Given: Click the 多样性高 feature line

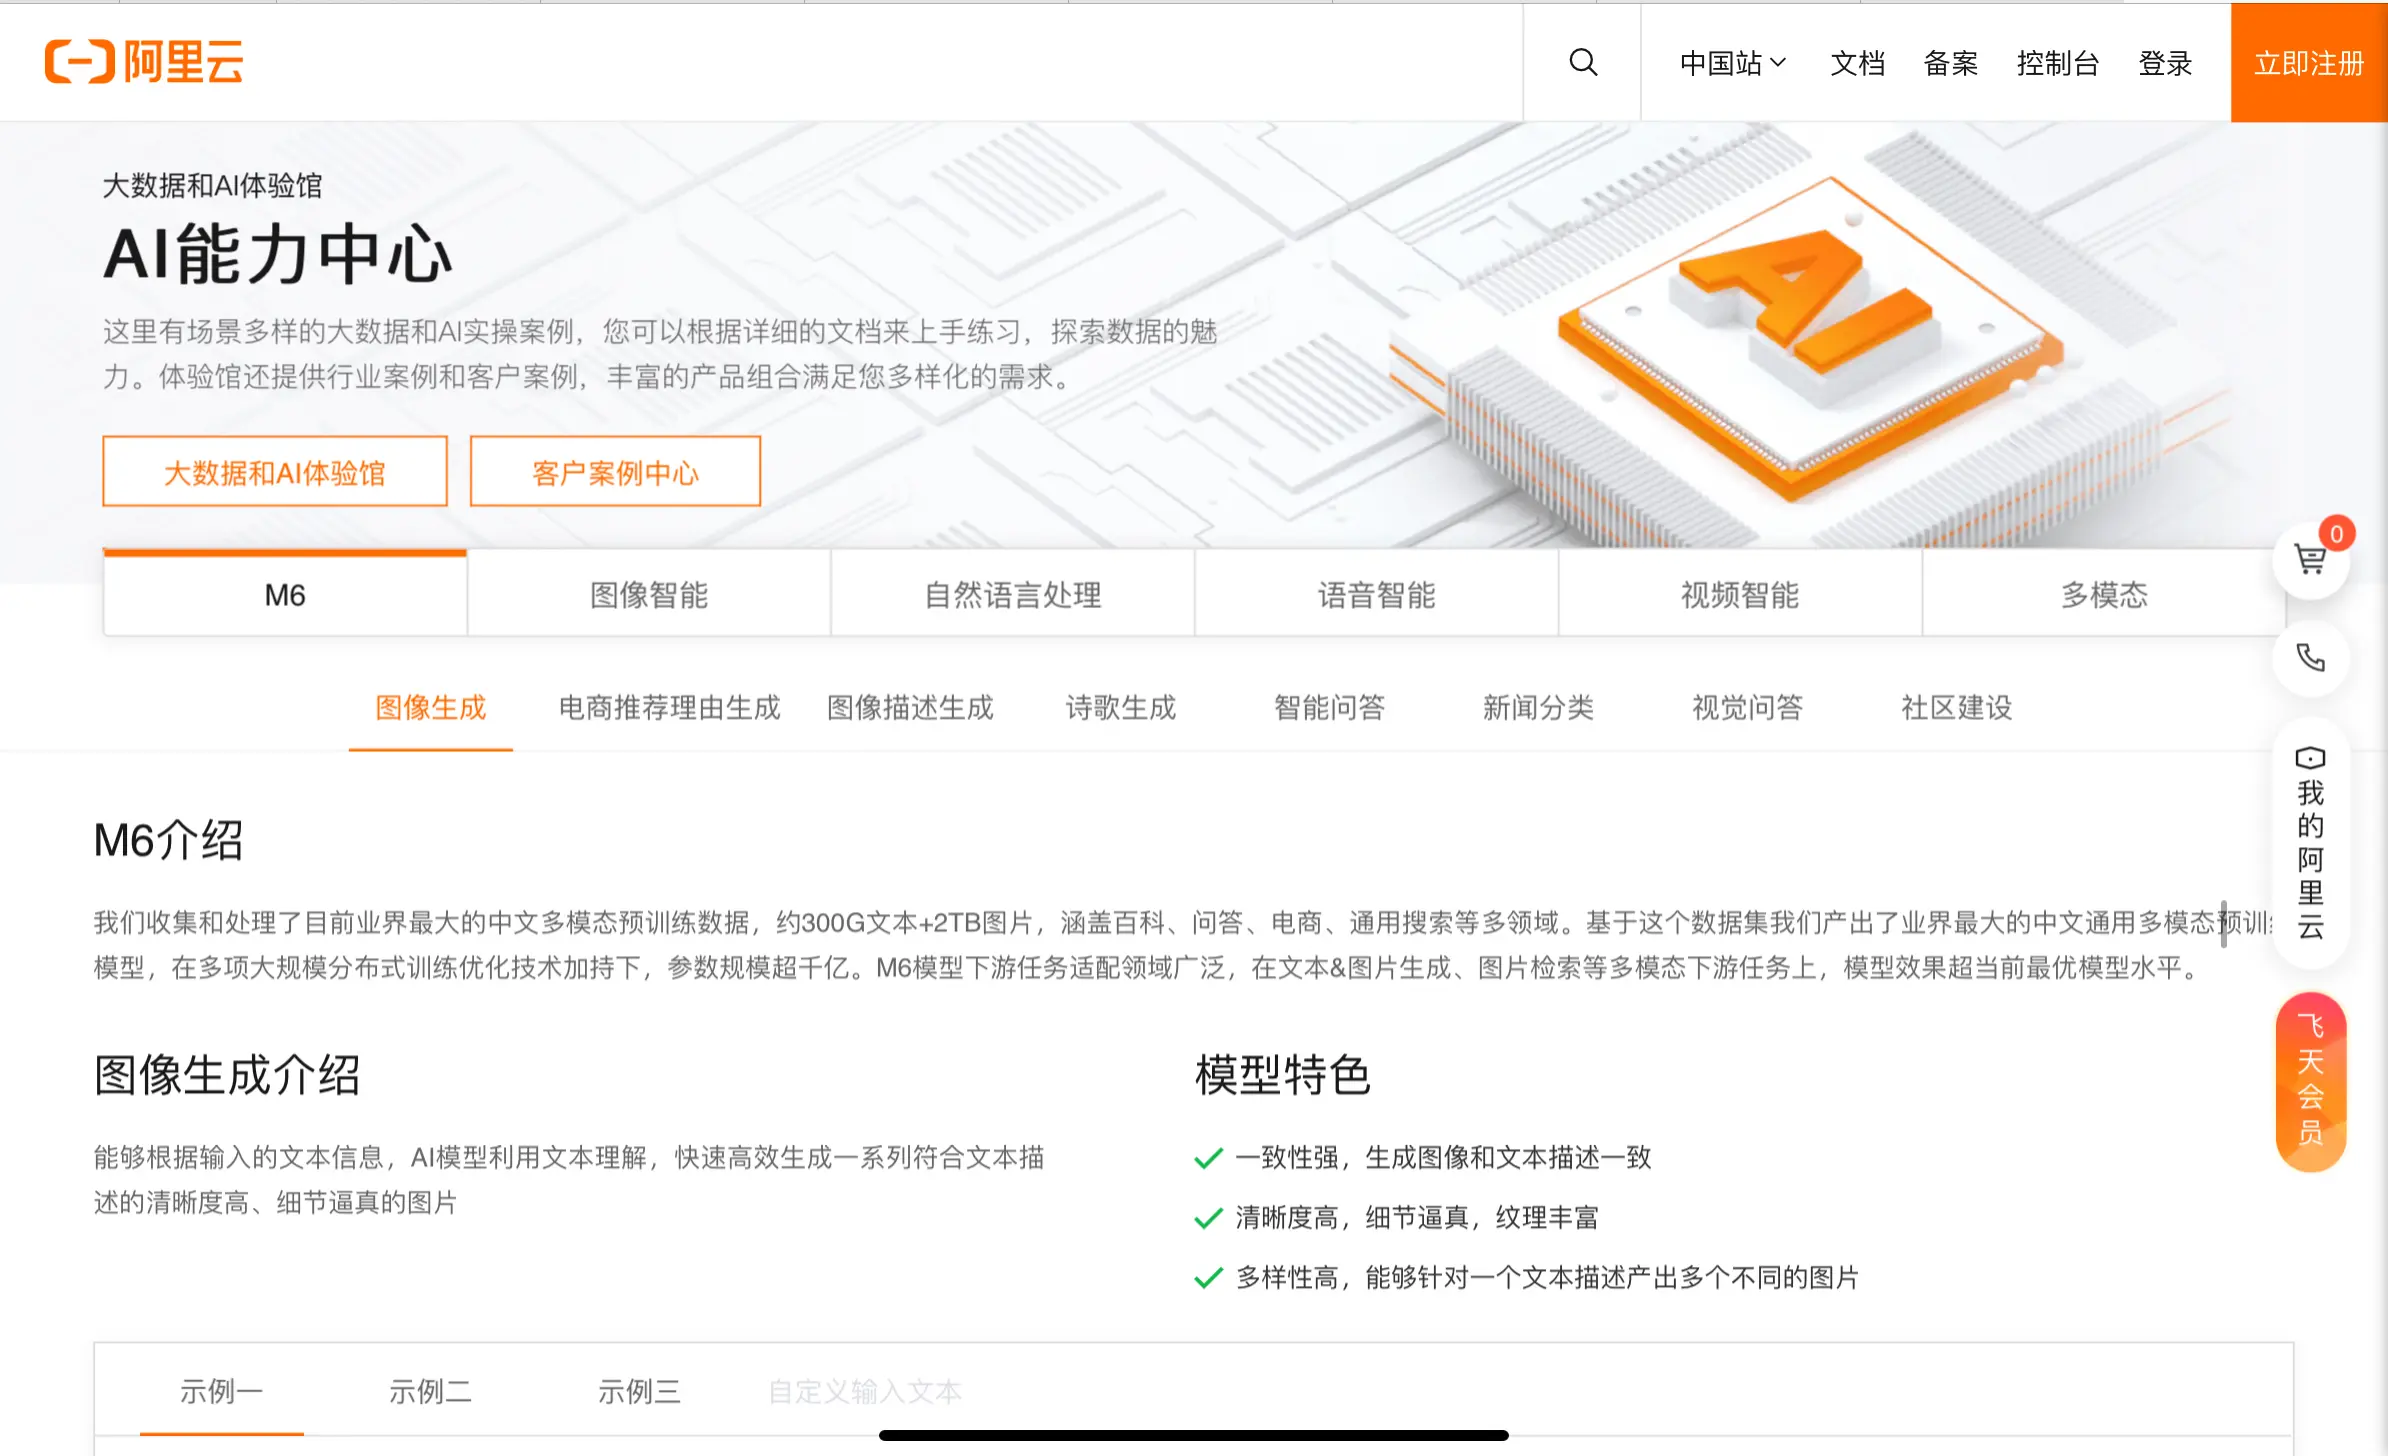Looking at the screenshot, I should tap(1527, 1278).
